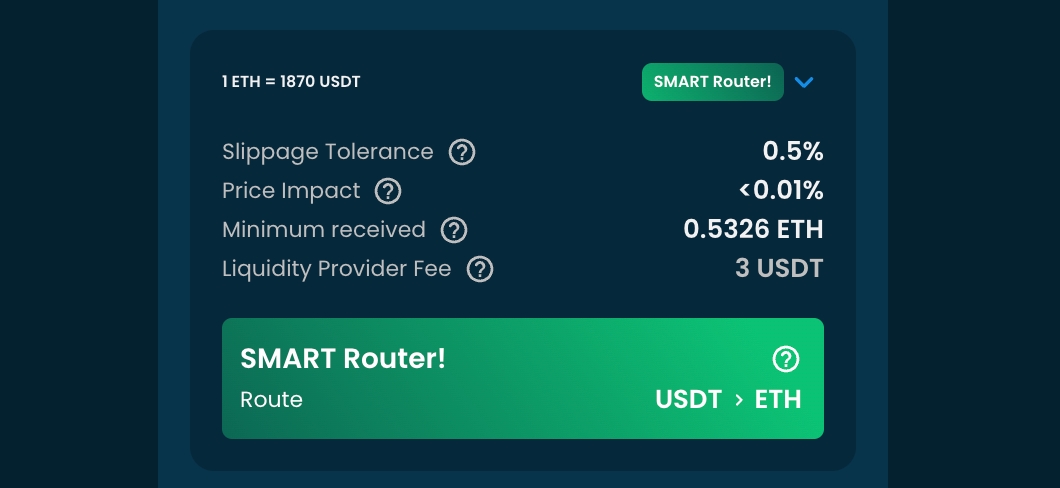
Task: Click the 0.5326 ETH minimum received amount
Action: tap(753, 230)
